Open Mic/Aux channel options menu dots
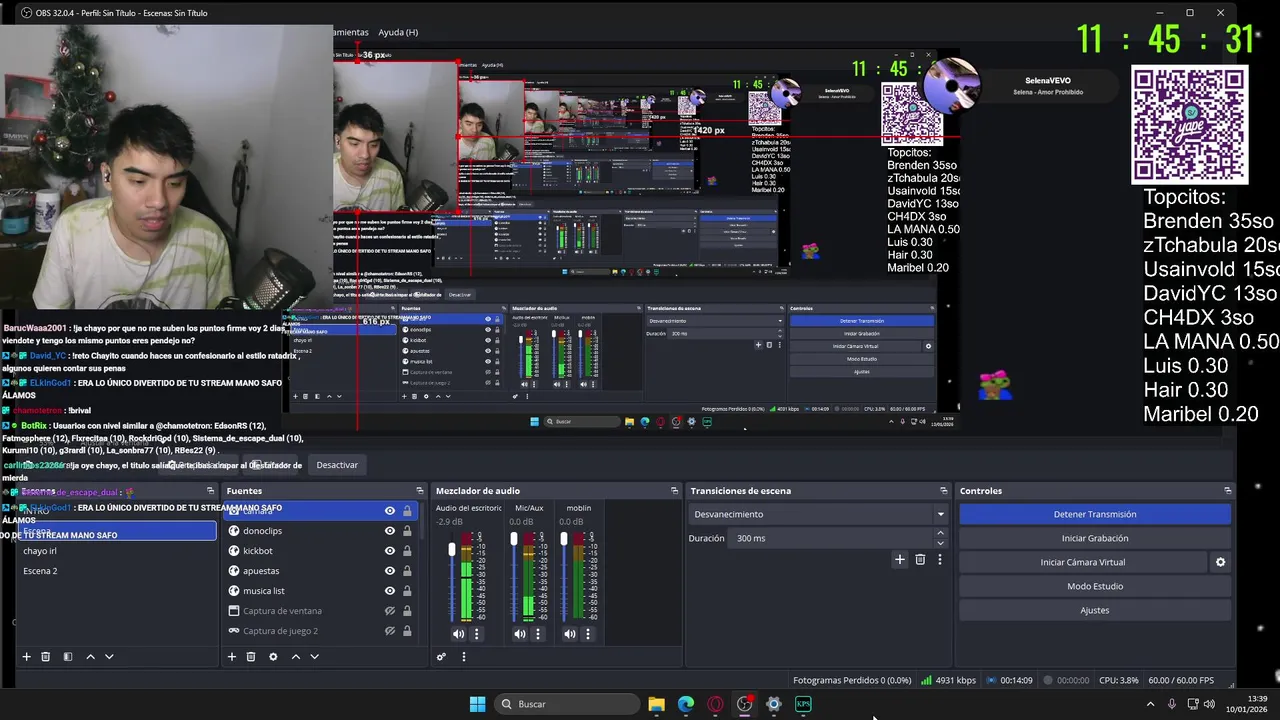Screen dimensions: 1280x720 pos(538,634)
